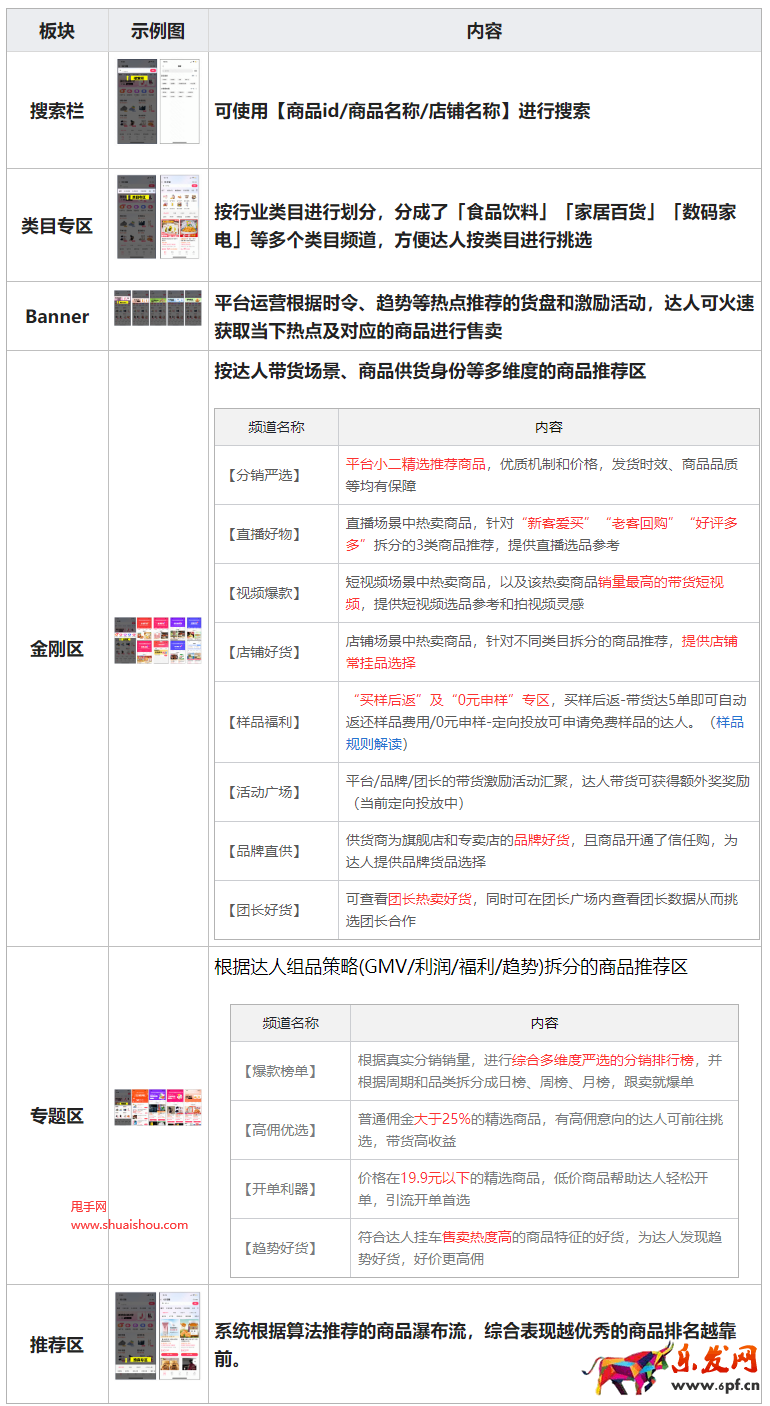
Task: Click heading 按达人带货场景、商品供货身份等多维度的商品推荐区
Action: [x=430, y=371]
